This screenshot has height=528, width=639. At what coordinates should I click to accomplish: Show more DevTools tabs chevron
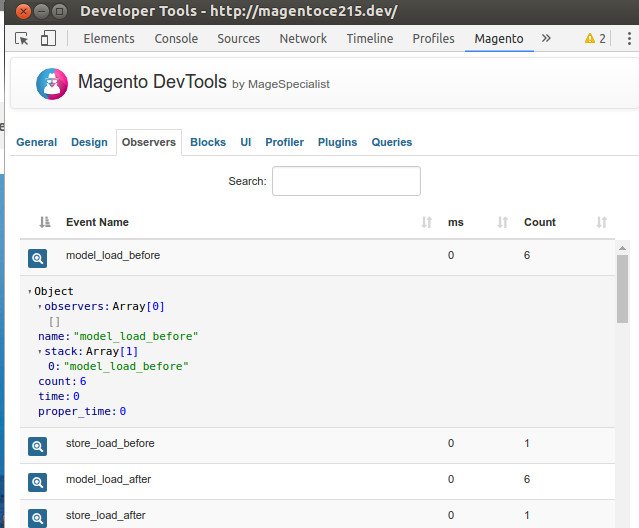[x=545, y=39]
